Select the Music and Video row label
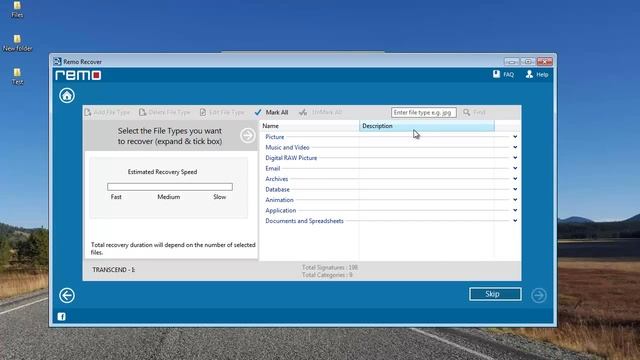This screenshot has height=360, width=640. (x=287, y=147)
